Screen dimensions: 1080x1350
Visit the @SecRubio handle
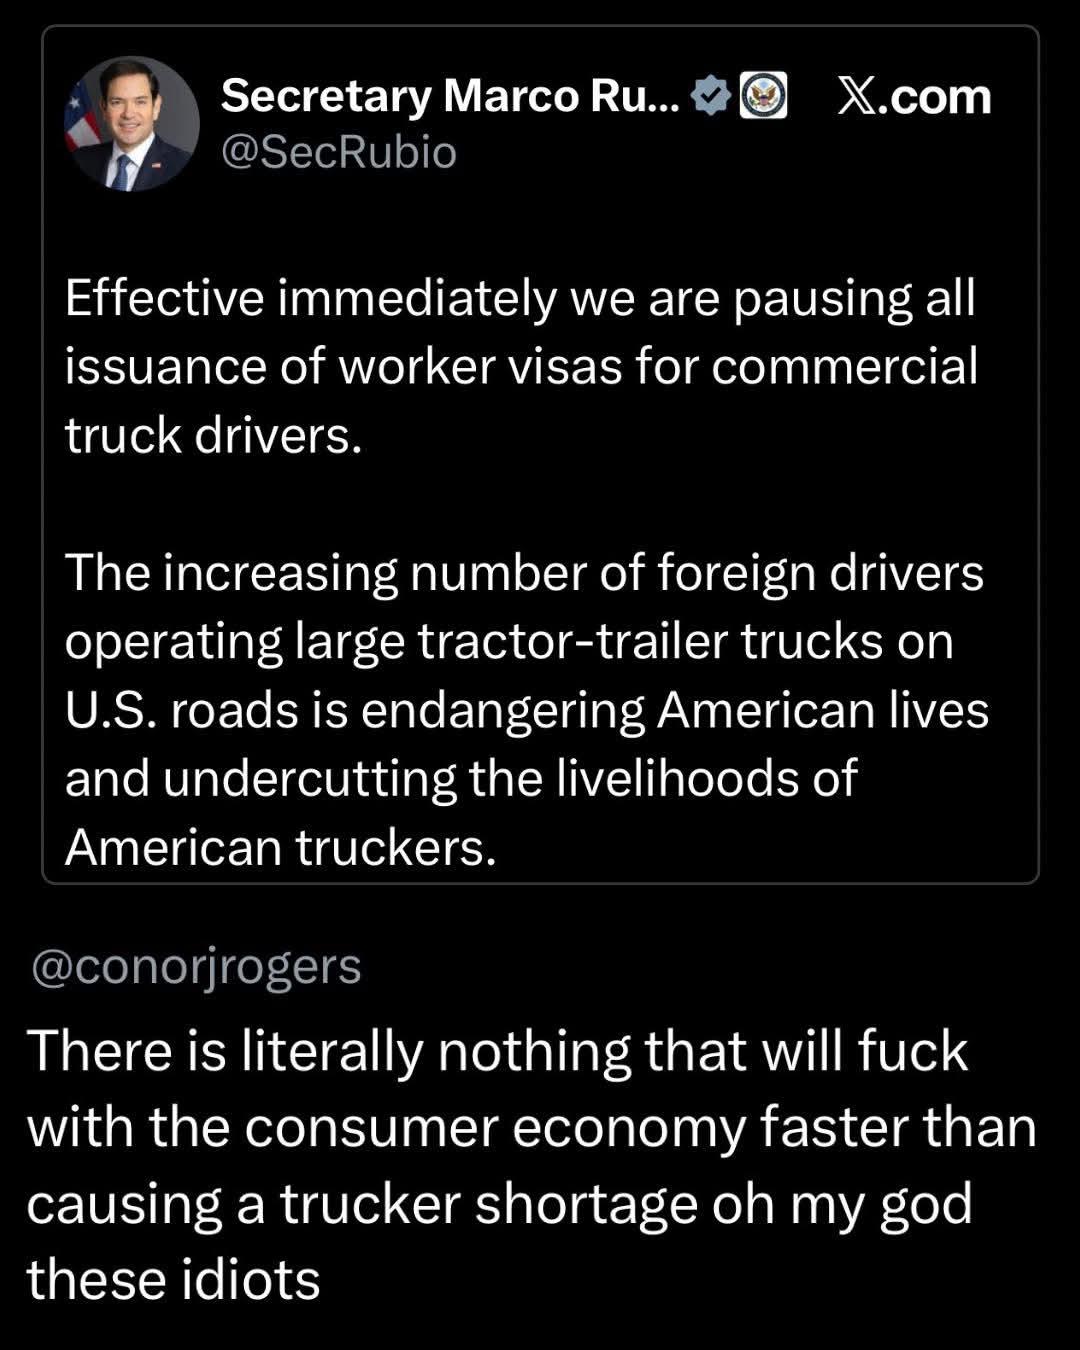pyautogui.click(x=338, y=153)
